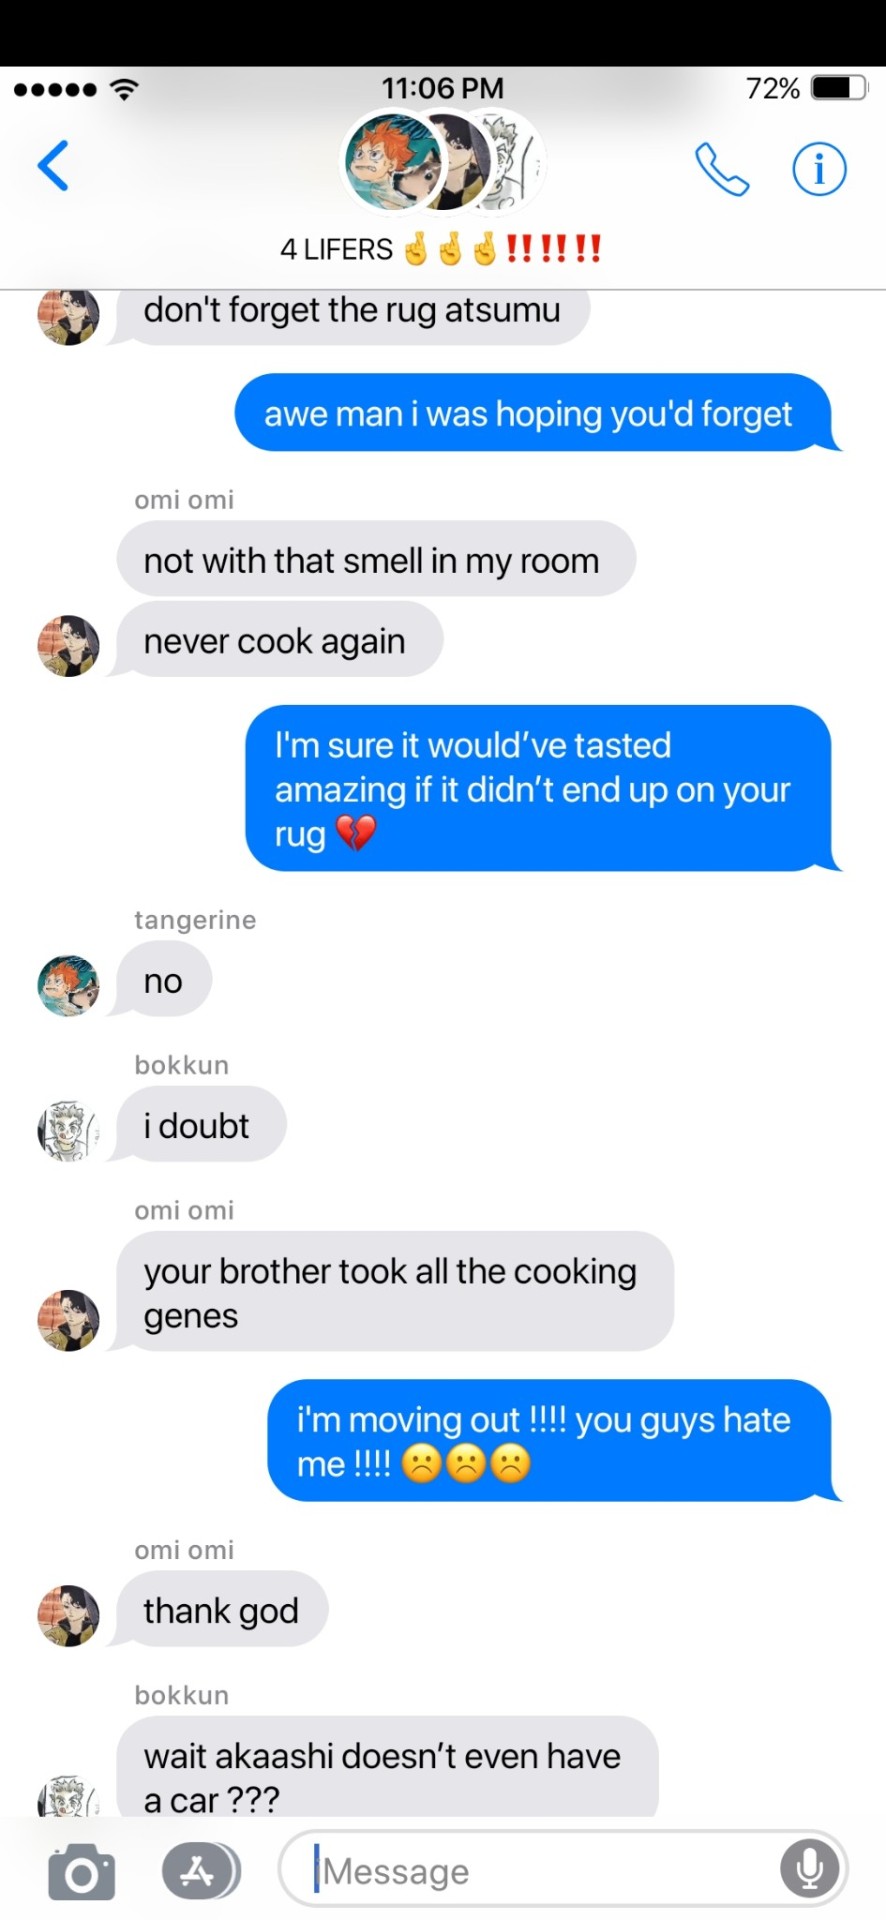Select the "never cook again" message bubble
The width and height of the screenshot is (886, 1920).
279,640
